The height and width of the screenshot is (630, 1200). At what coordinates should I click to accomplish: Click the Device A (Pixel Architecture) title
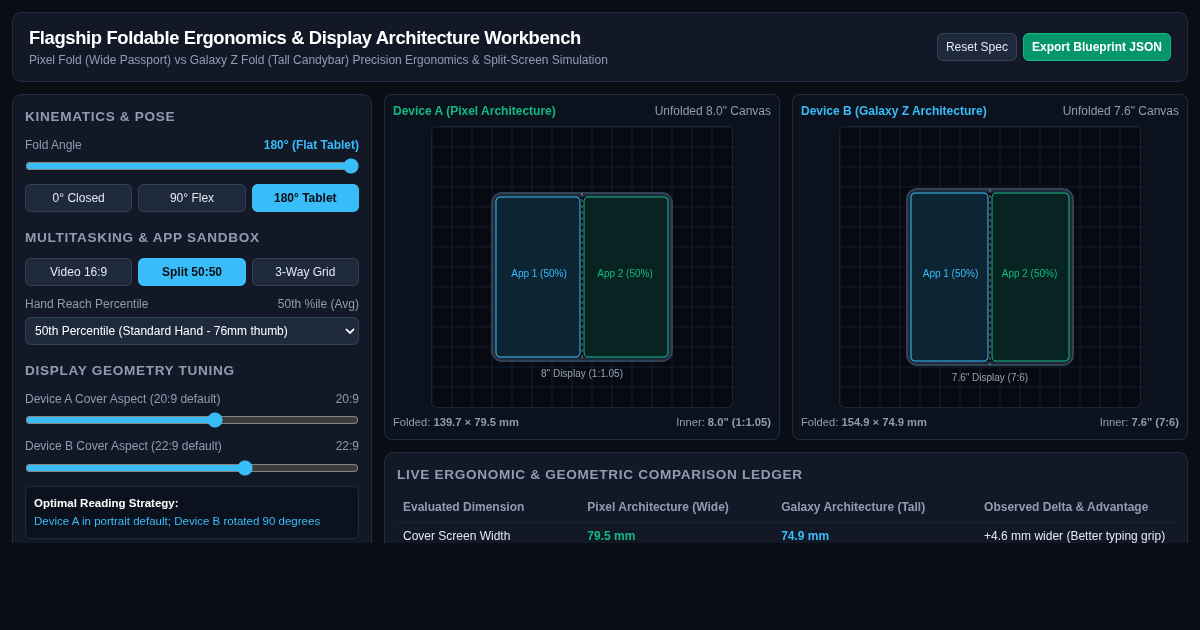(x=474, y=111)
